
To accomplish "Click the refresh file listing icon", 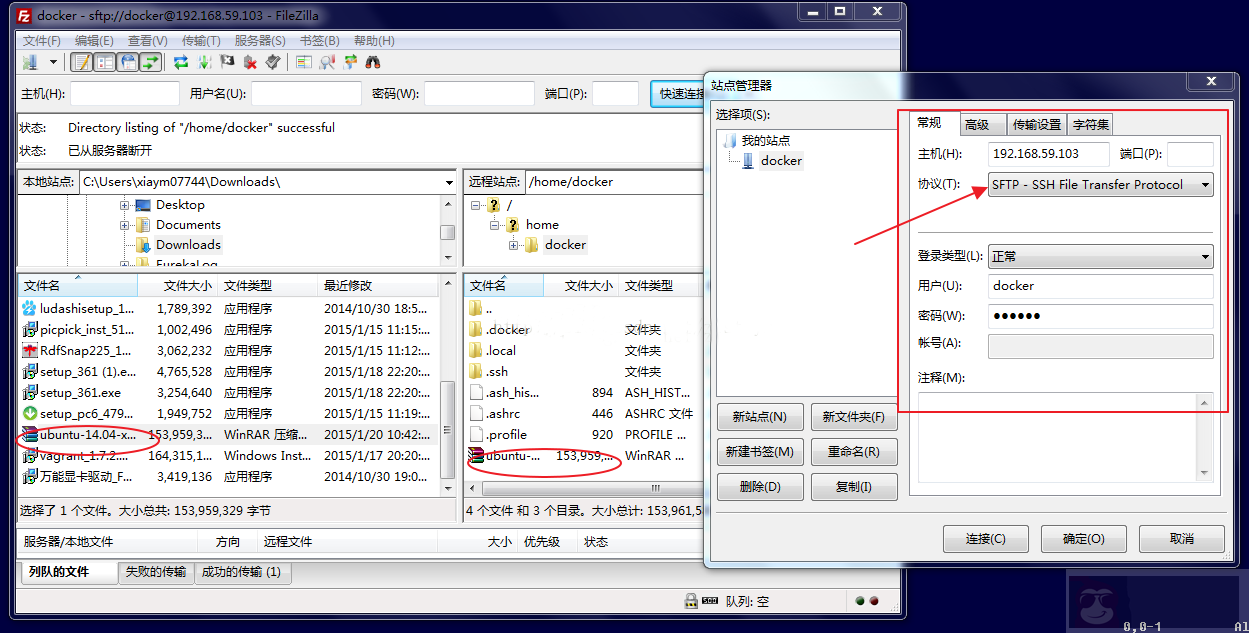I will (181, 61).
